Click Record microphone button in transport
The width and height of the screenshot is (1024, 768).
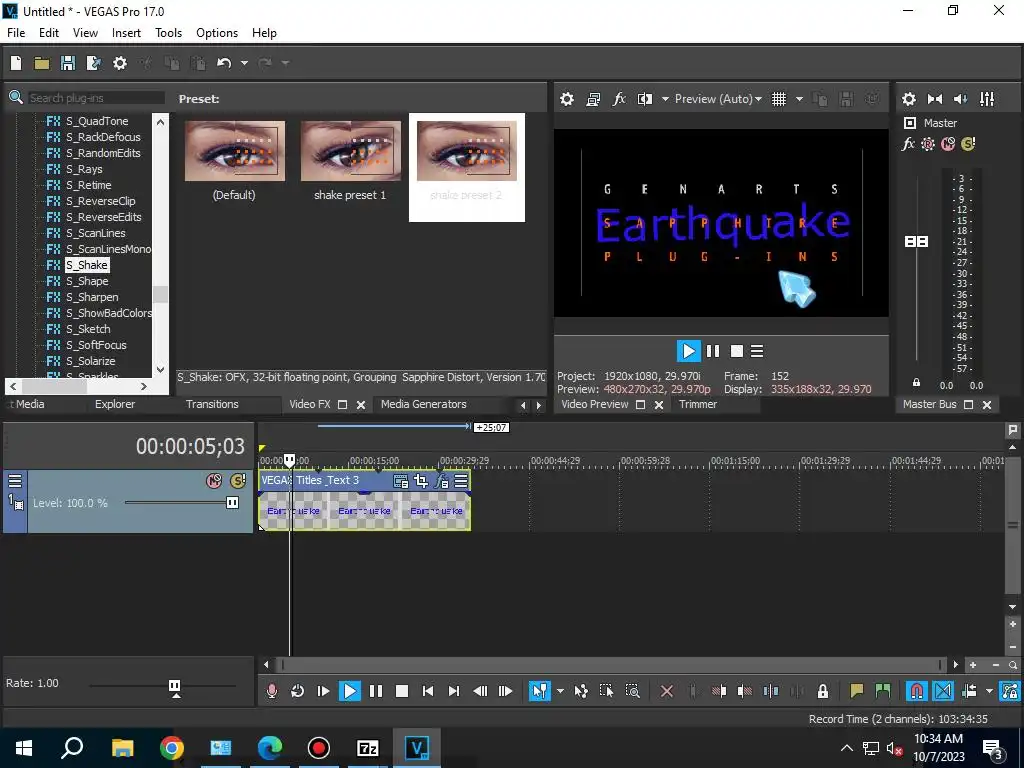[272, 691]
